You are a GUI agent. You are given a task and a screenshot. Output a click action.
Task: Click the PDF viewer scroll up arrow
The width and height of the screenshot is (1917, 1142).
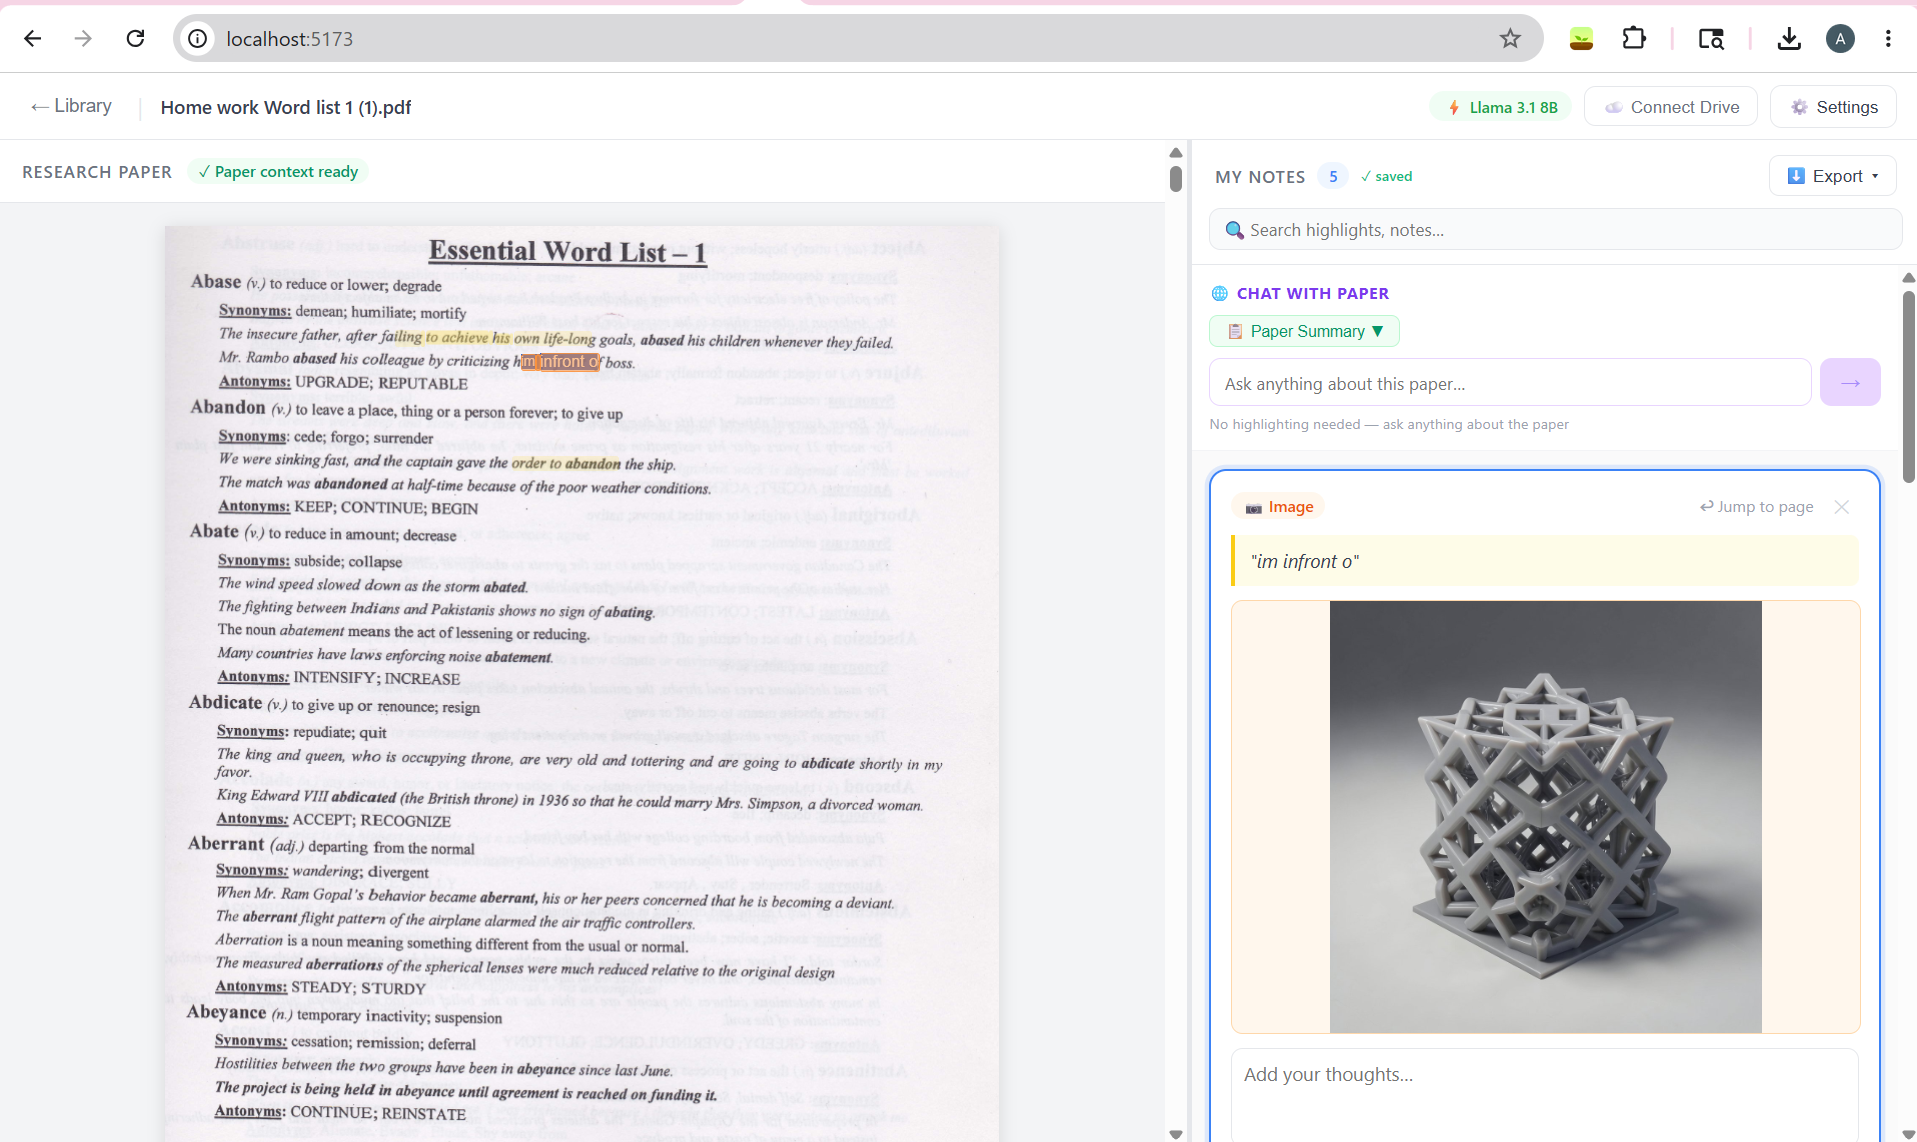(x=1176, y=153)
